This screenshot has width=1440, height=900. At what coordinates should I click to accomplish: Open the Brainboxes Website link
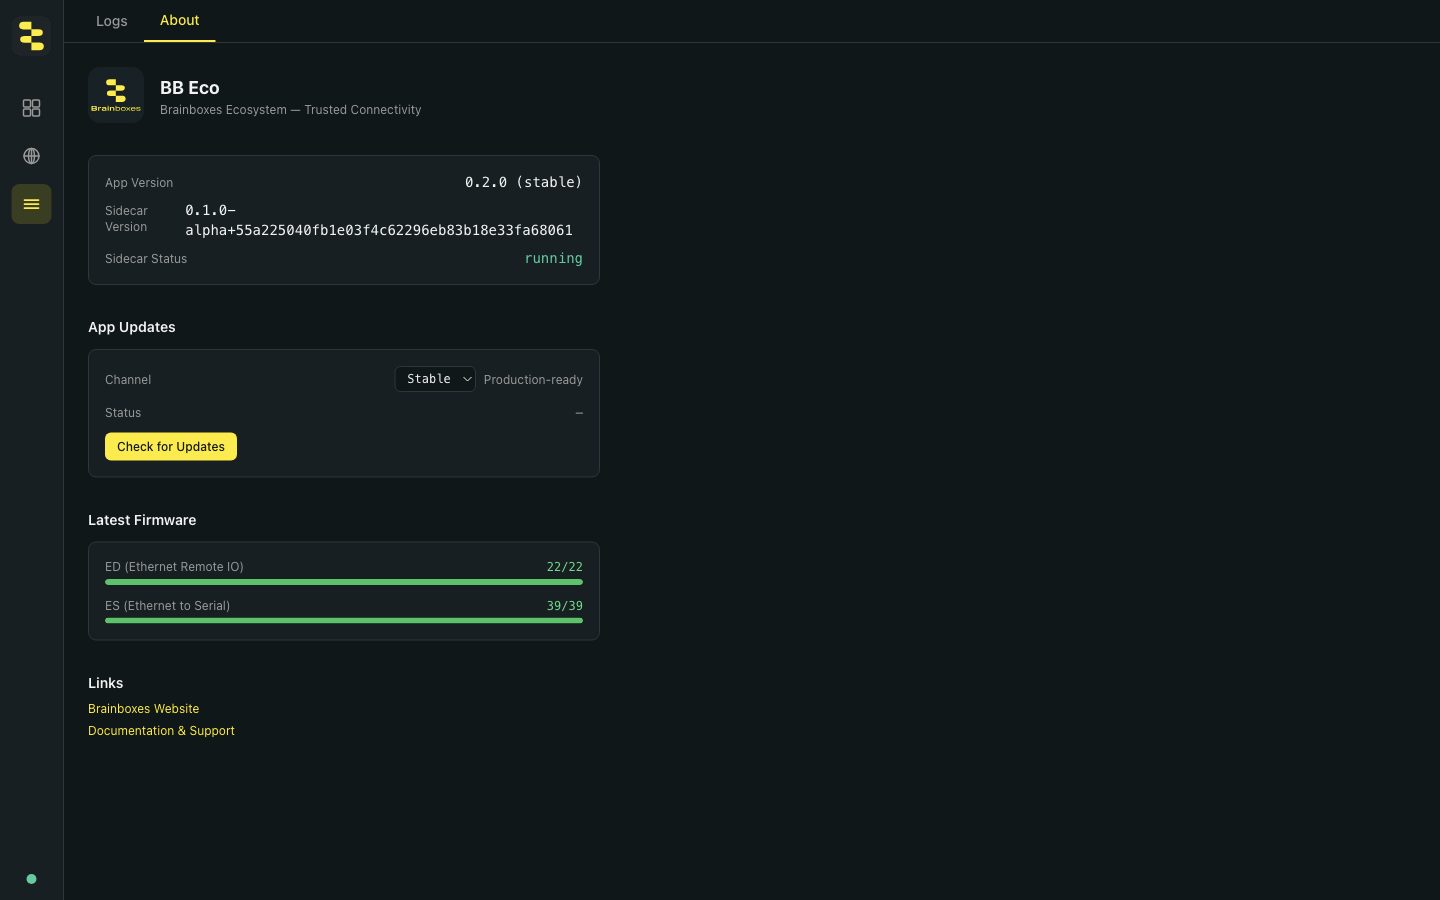pos(144,709)
